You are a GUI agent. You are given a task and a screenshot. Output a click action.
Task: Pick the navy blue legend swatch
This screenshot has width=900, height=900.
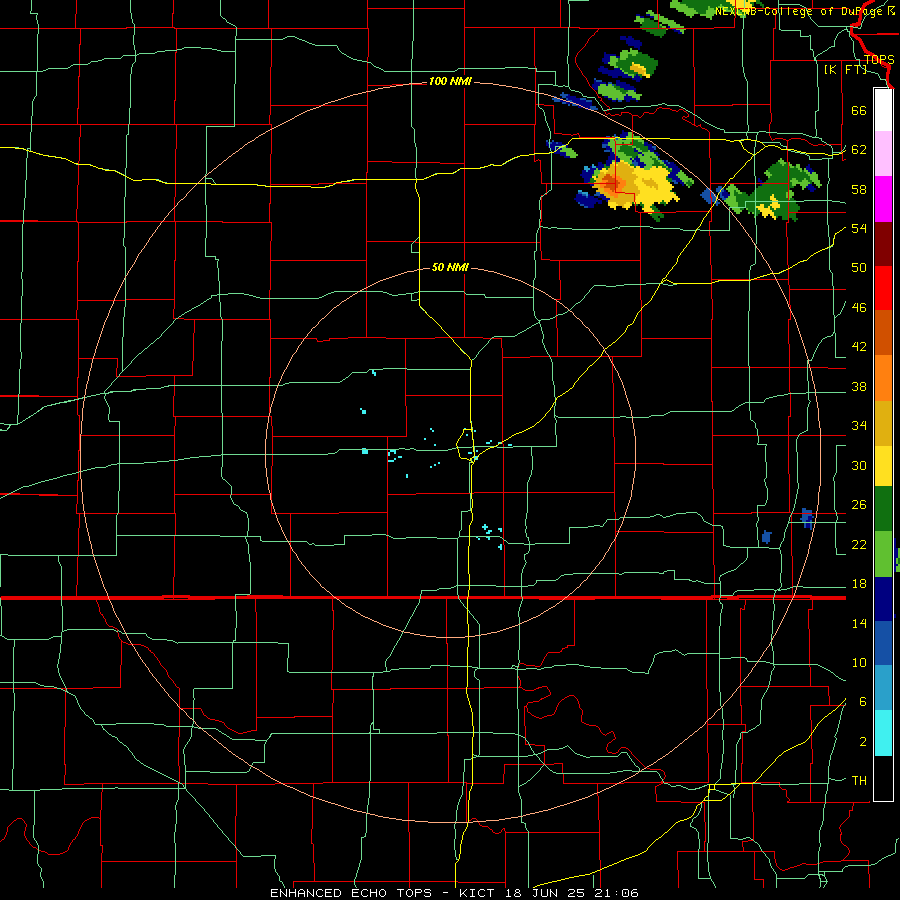click(x=883, y=599)
